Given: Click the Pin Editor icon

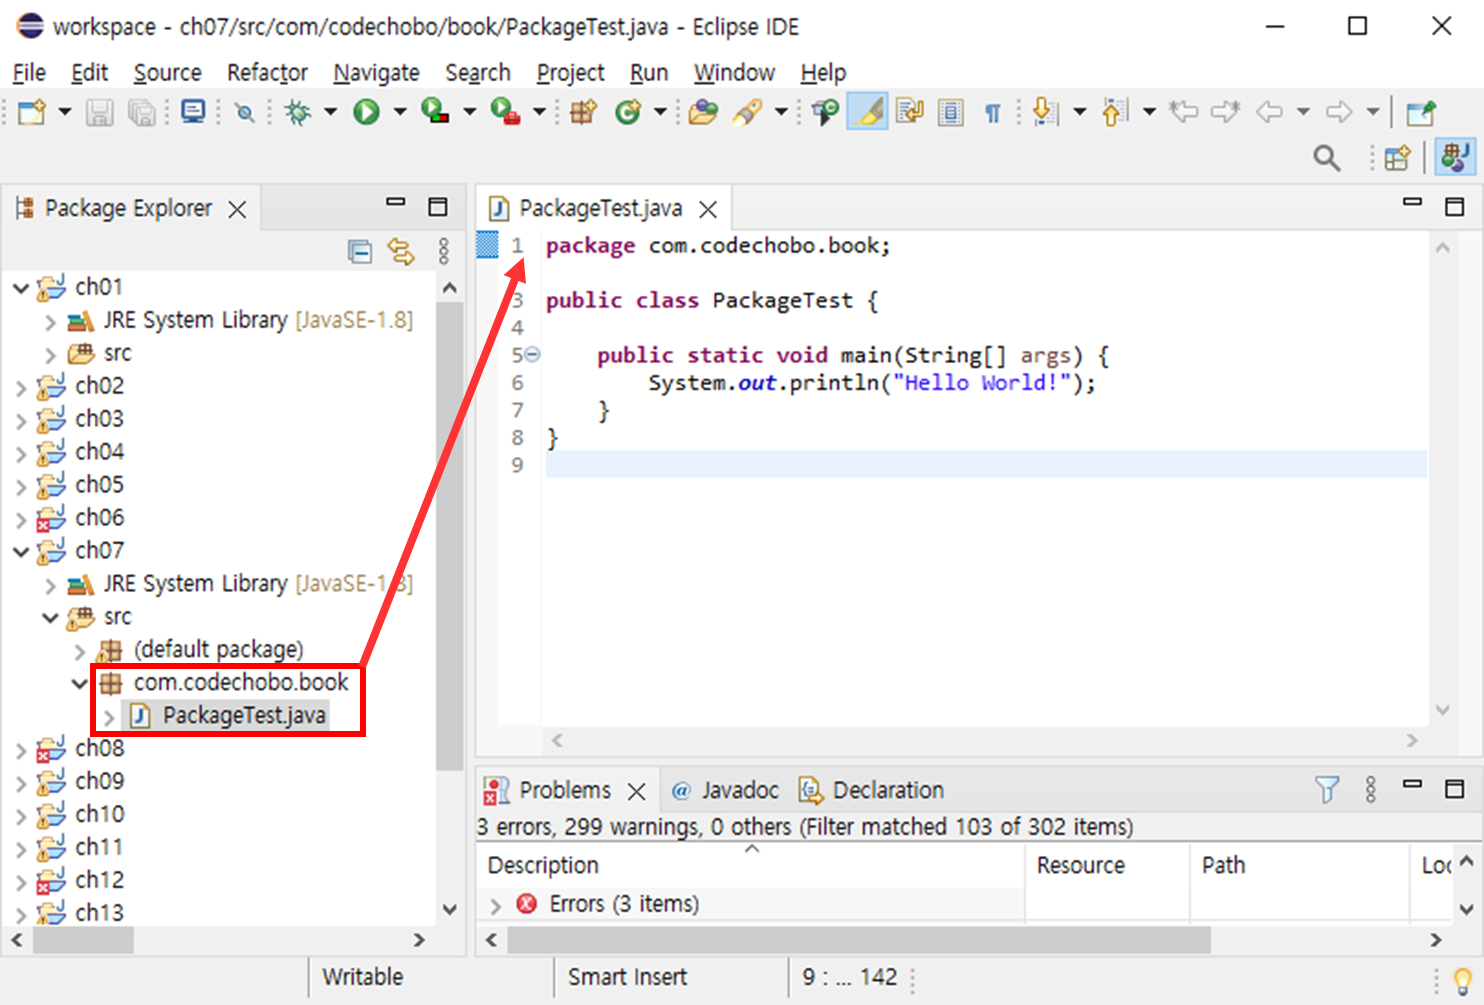Looking at the screenshot, I should tap(1421, 112).
